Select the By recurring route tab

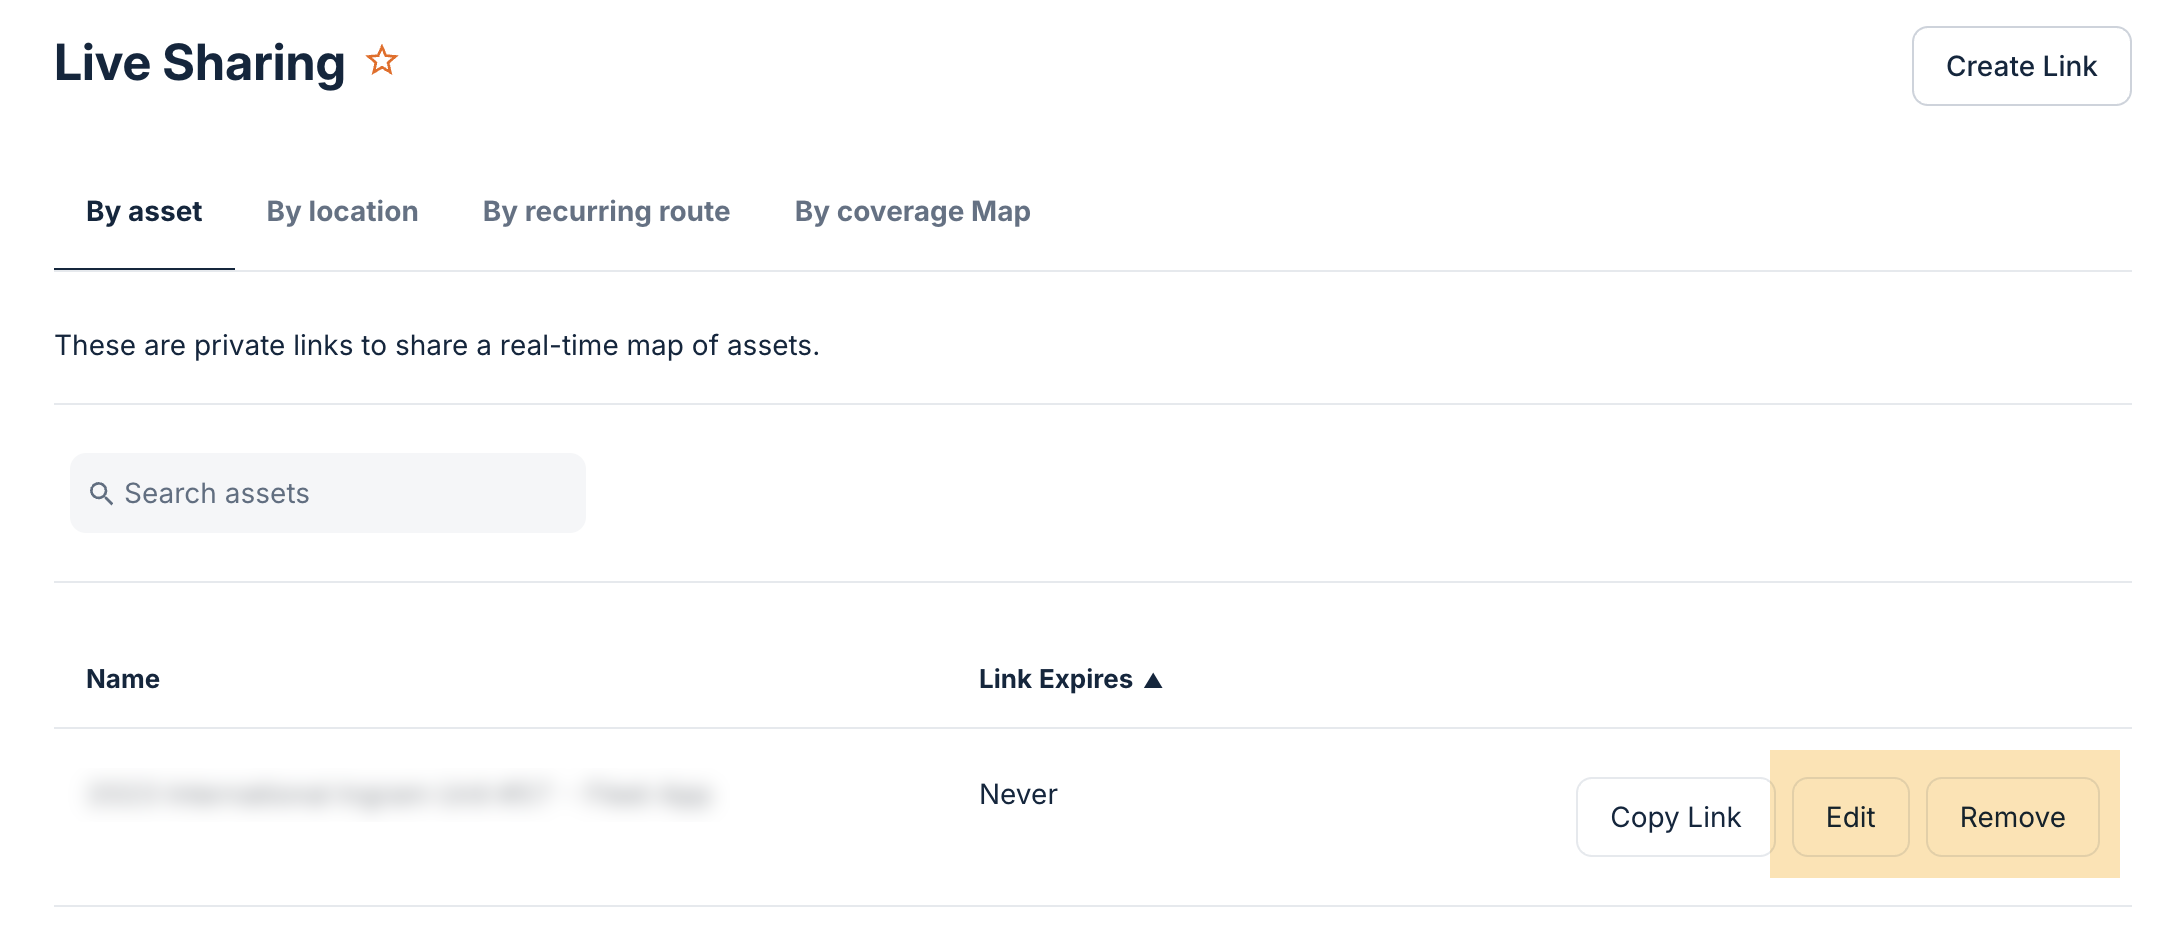[606, 211]
